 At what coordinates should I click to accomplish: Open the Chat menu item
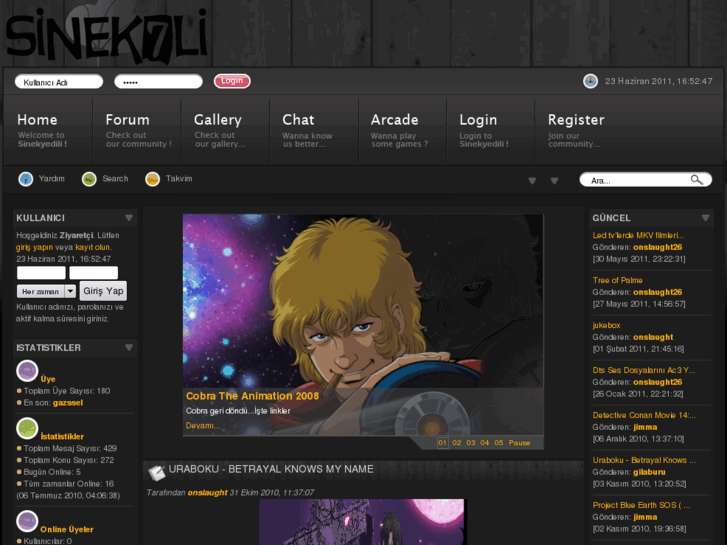(x=307, y=131)
